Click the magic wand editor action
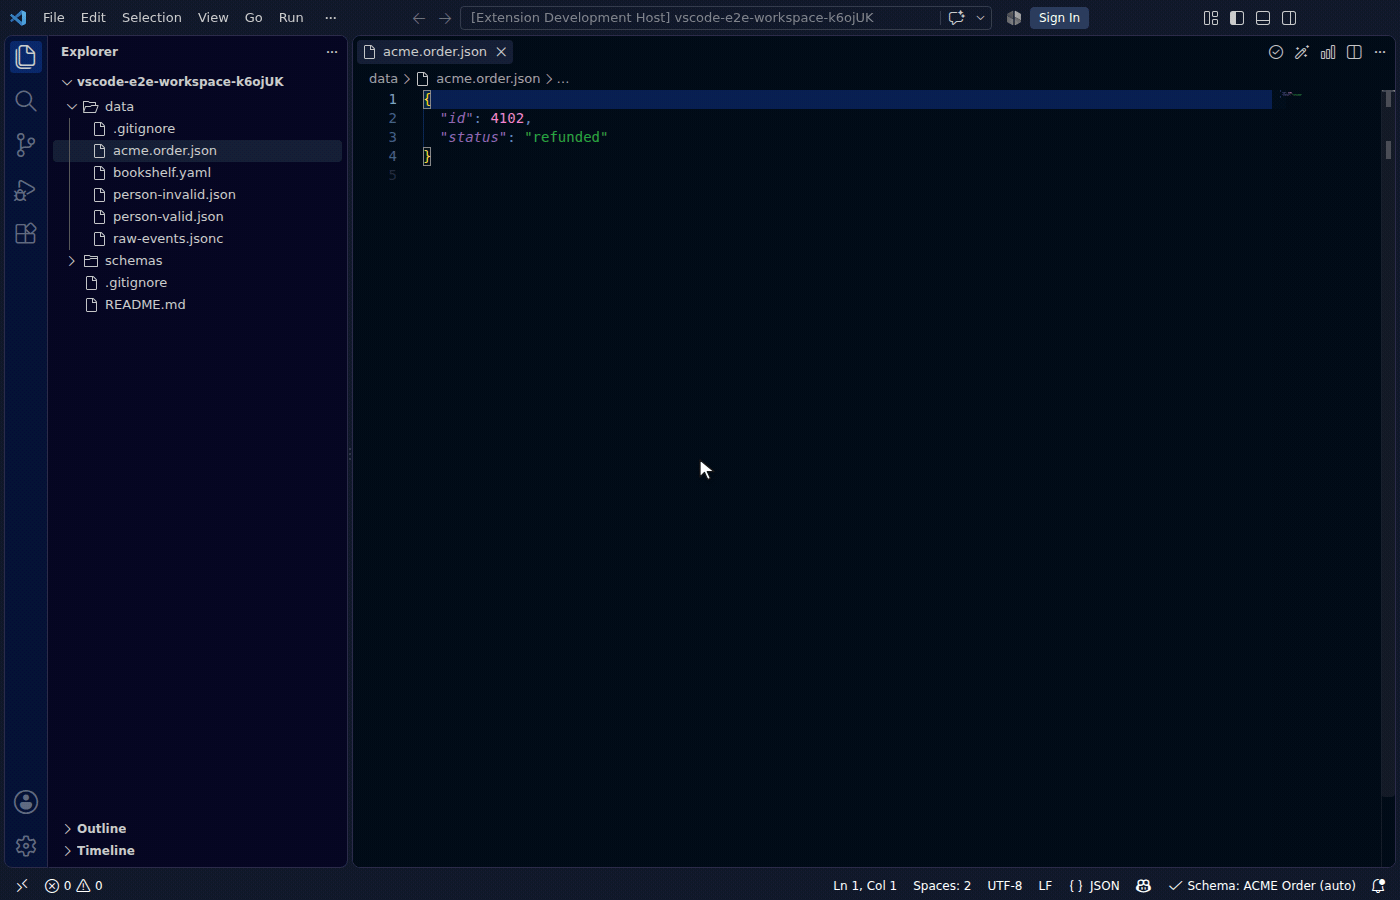The height and width of the screenshot is (900, 1400). 1302,52
